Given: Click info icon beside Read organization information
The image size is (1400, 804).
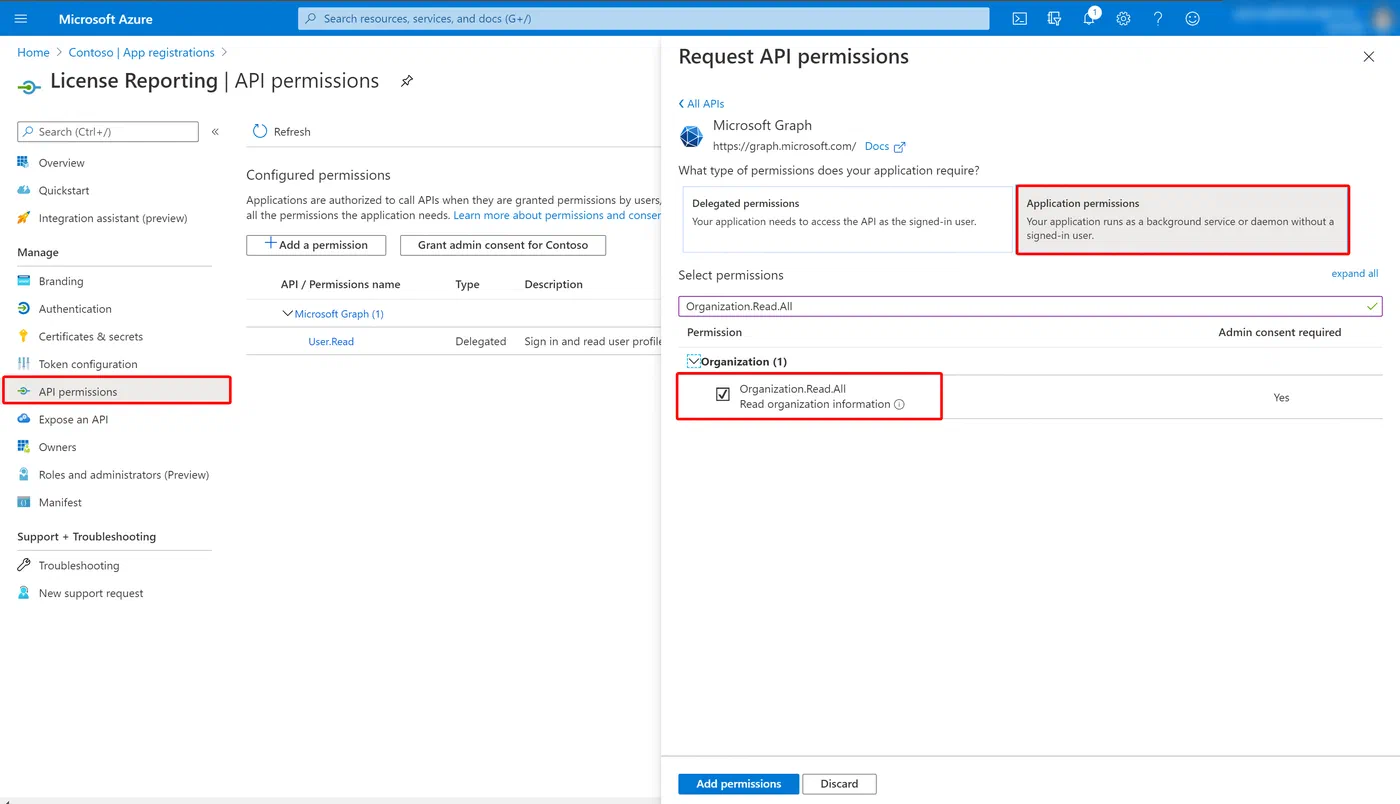Looking at the screenshot, I should [899, 404].
